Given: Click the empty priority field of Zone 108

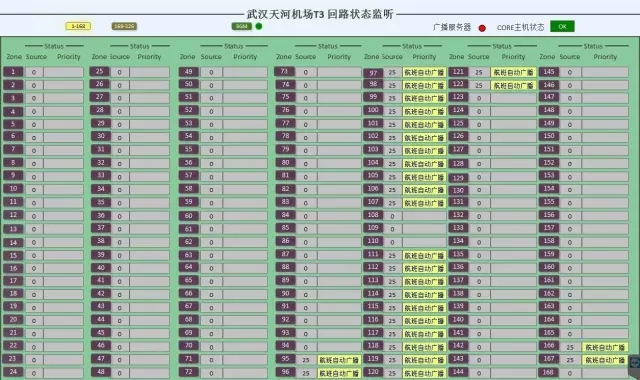Looking at the screenshot, I should [424, 216].
